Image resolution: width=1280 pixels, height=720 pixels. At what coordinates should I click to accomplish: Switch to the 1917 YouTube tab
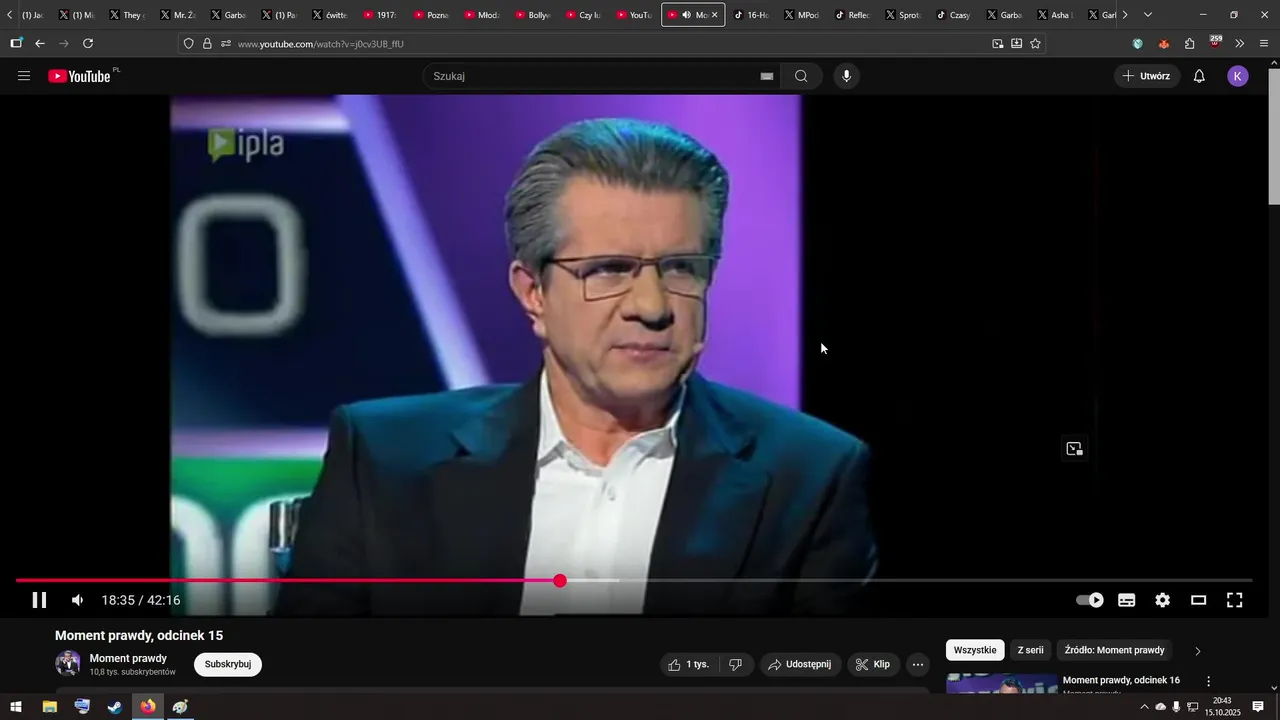(381, 15)
